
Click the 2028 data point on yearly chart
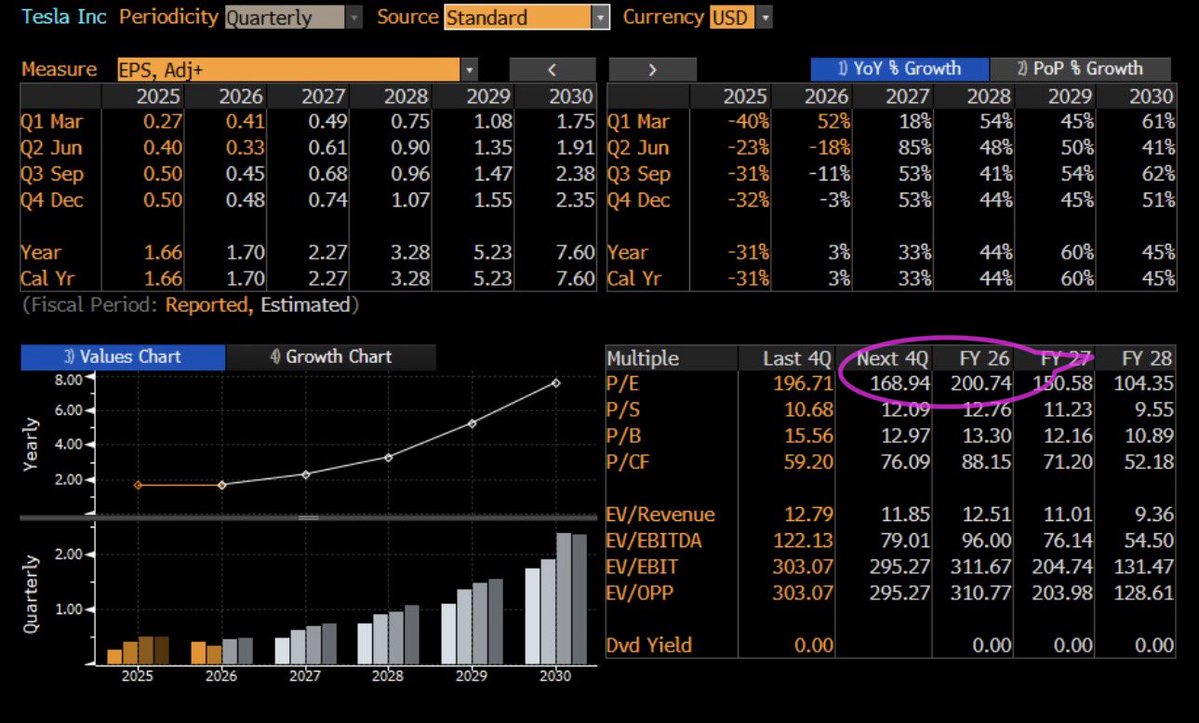[388, 457]
